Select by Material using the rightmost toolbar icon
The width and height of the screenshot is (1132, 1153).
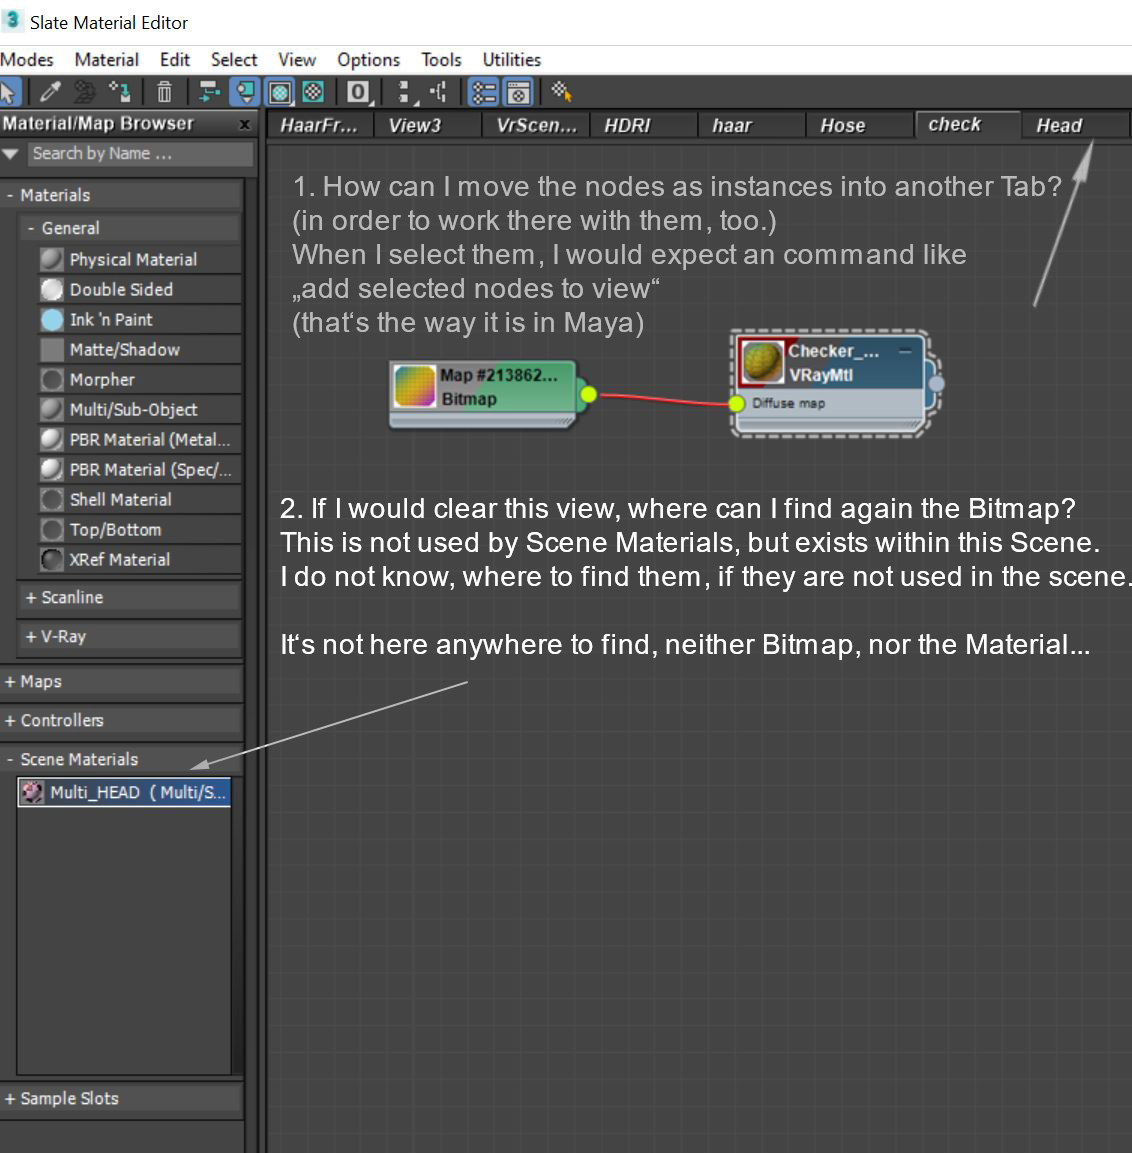click(x=561, y=92)
